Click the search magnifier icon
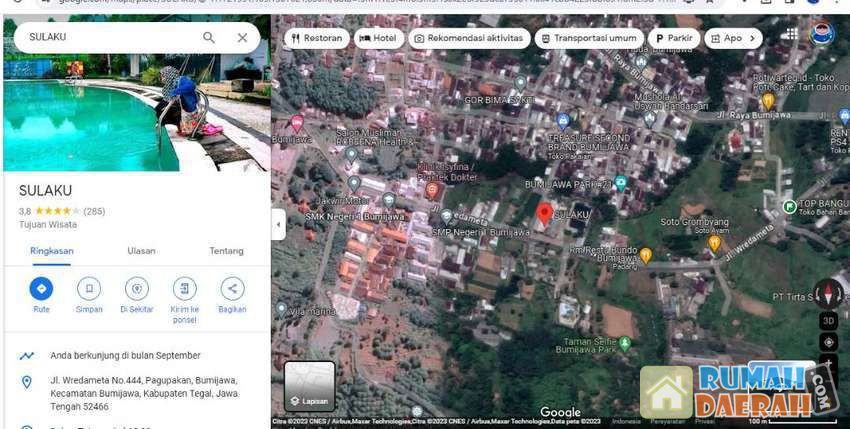850x429 pixels. 209,38
